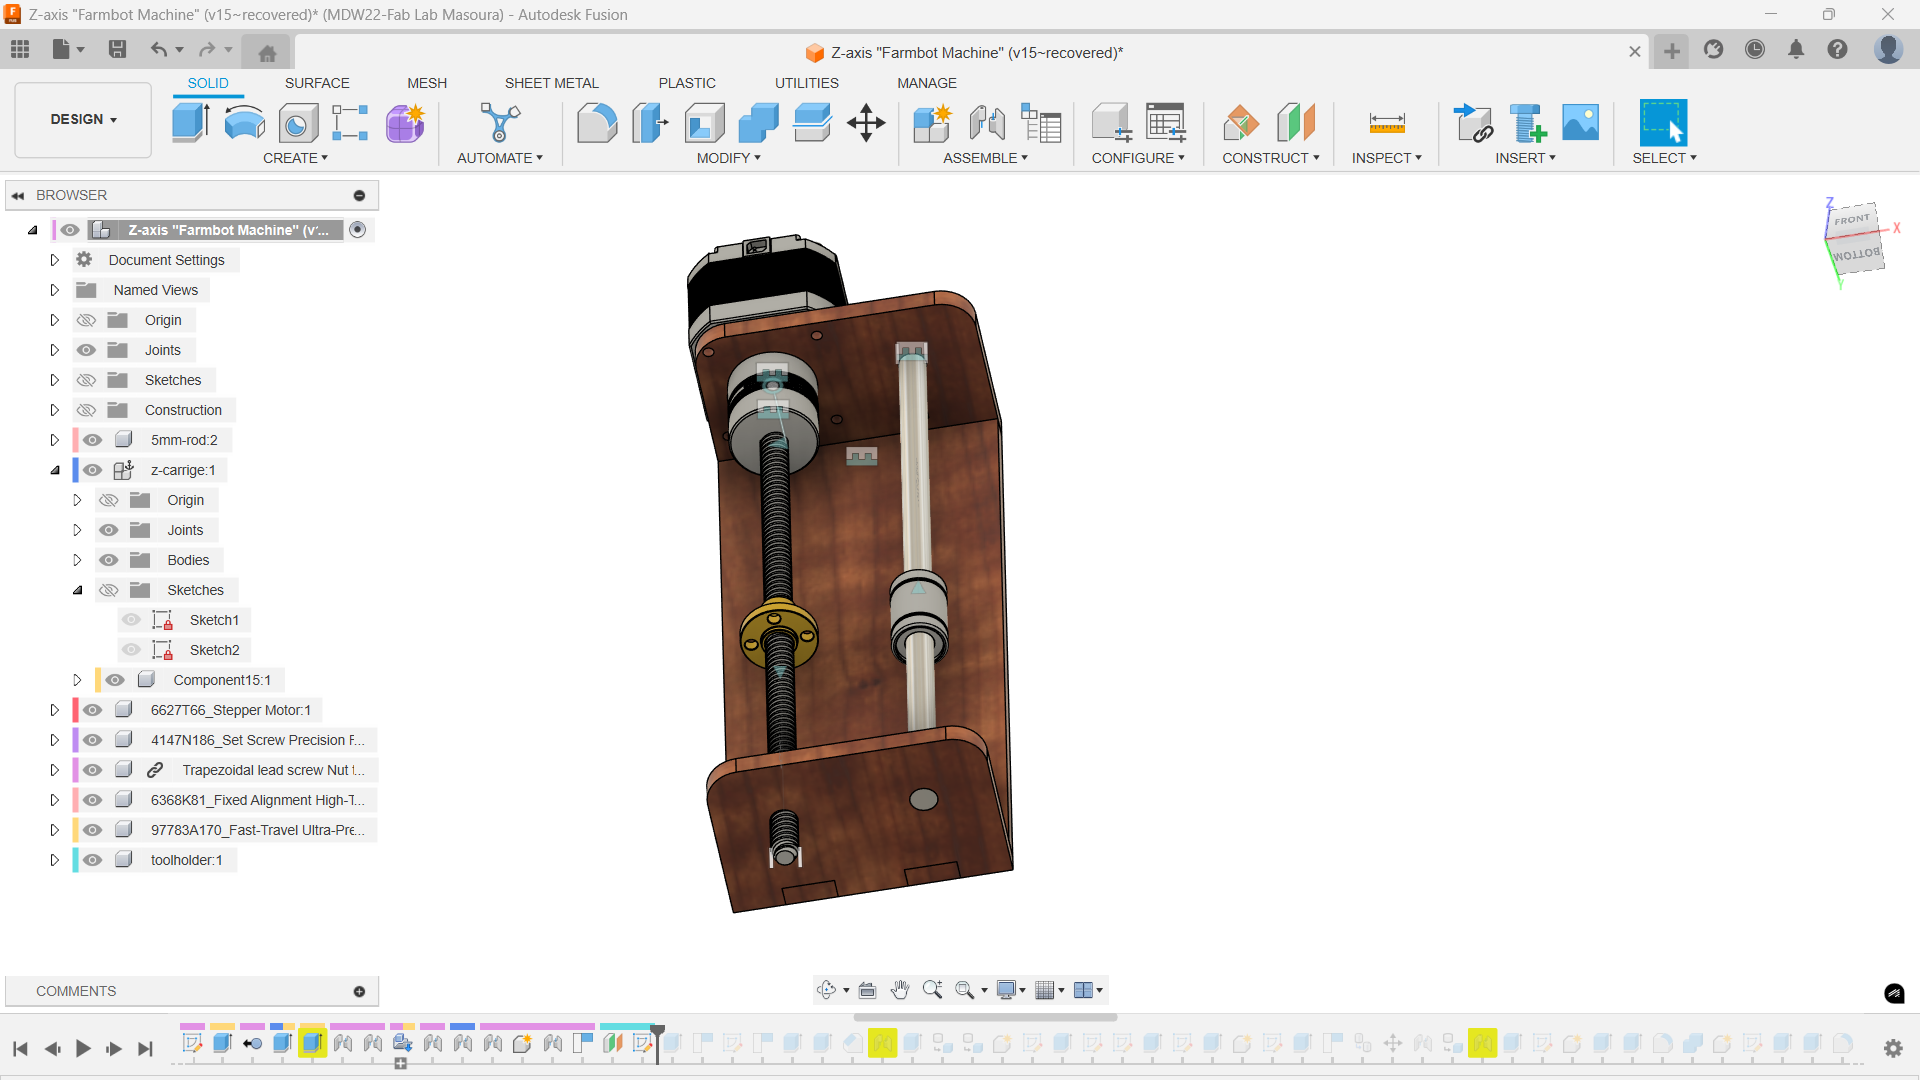This screenshot has height=1080, width=1920.
Task: Open the DESIGN workspace dropdown
Action: (83, 119)
